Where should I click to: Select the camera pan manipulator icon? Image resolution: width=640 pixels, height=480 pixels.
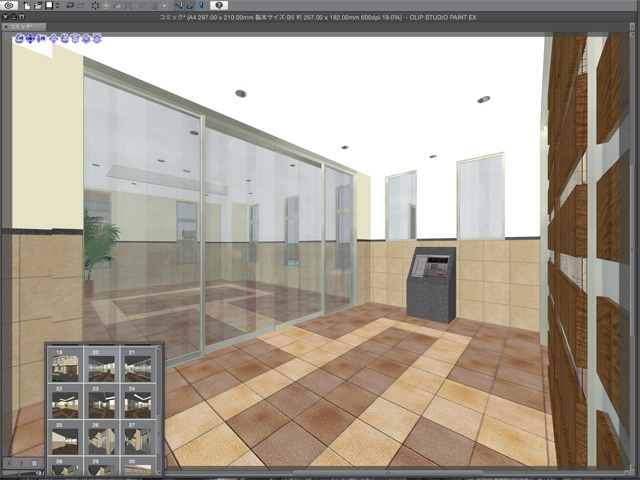coord(31,39)
